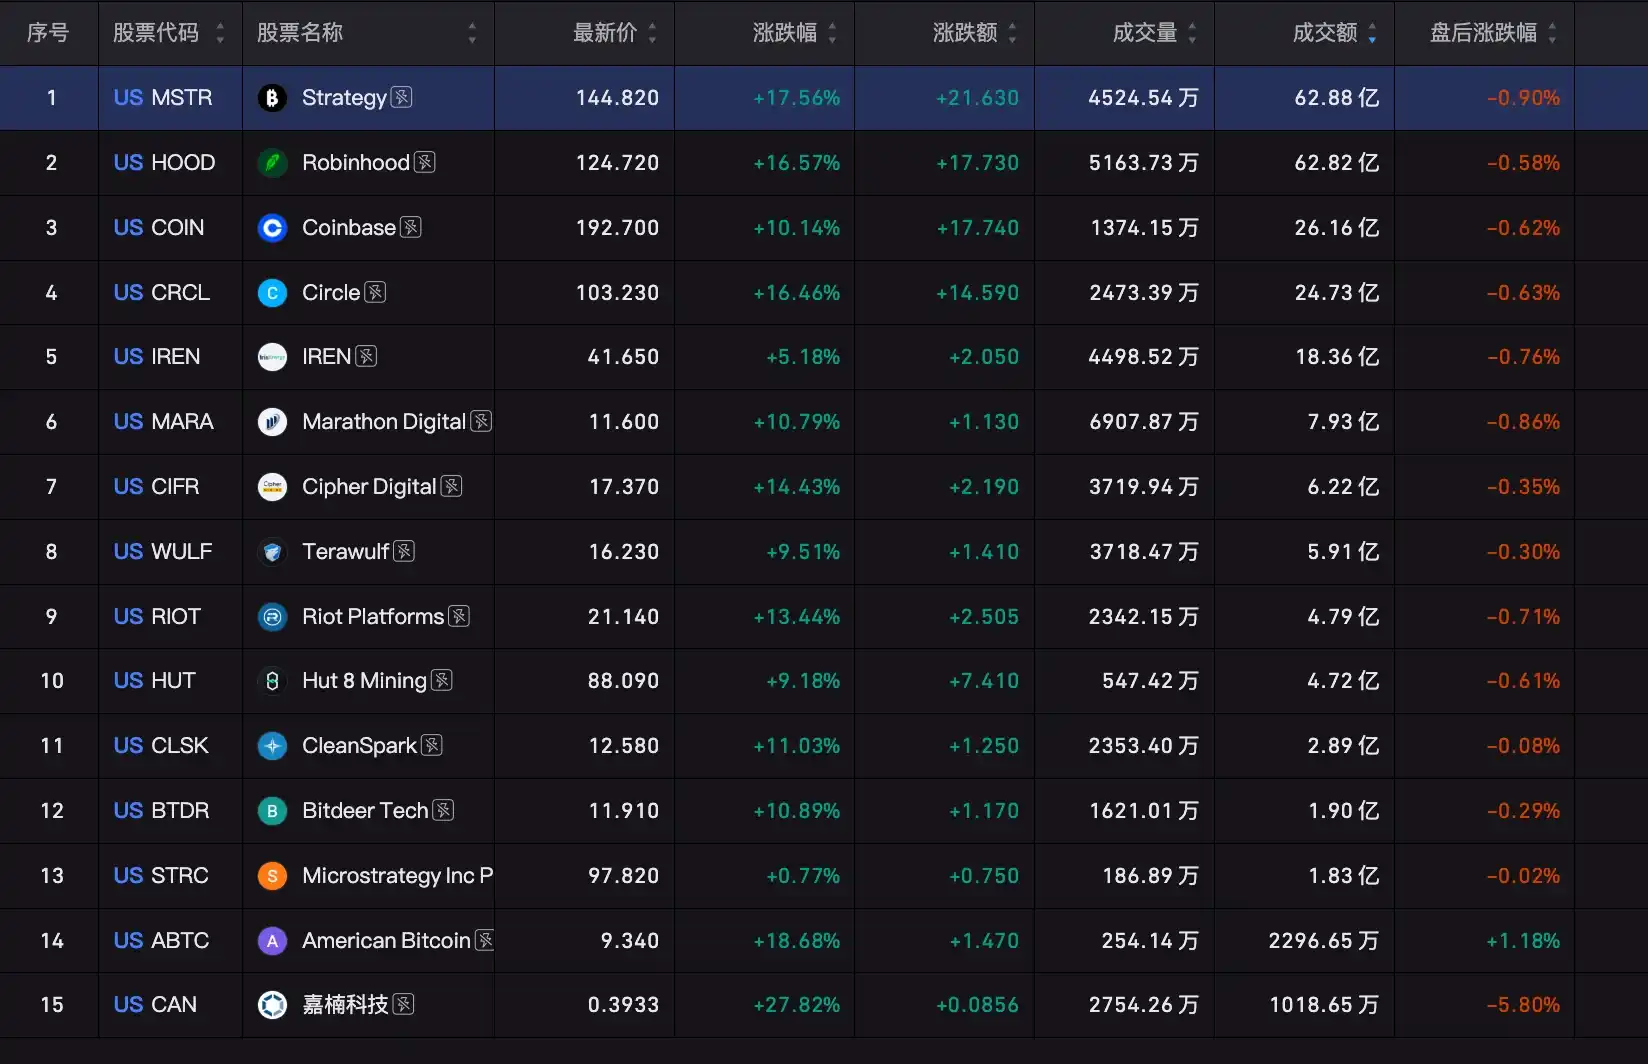Sort by 盘后涨跌幅 using its sort arrows

tap(1552, 33)
